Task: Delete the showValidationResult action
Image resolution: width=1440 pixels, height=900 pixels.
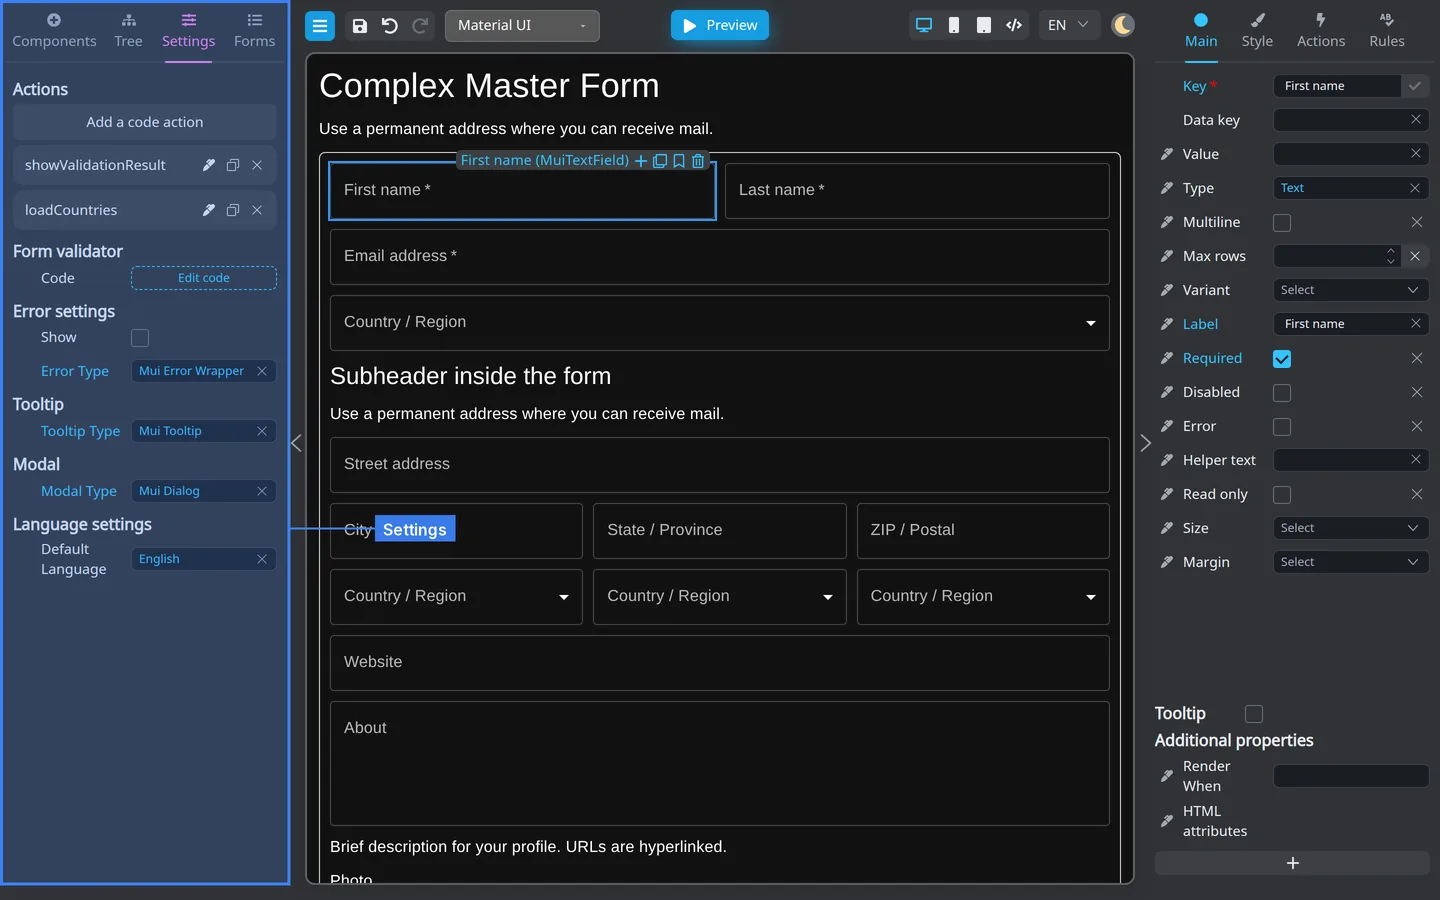Action: [257, 165]
